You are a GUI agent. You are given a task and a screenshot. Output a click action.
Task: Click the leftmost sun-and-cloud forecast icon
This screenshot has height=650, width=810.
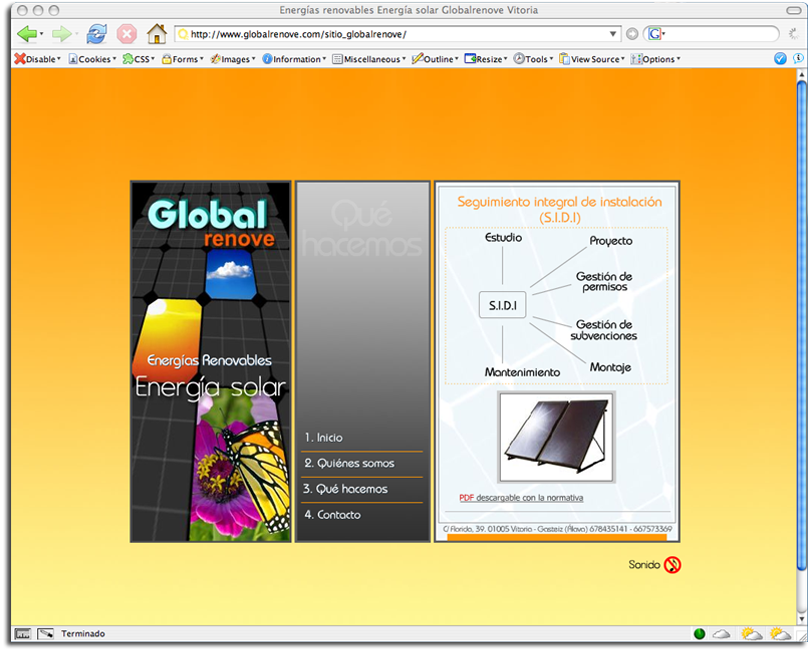[752, 633]
